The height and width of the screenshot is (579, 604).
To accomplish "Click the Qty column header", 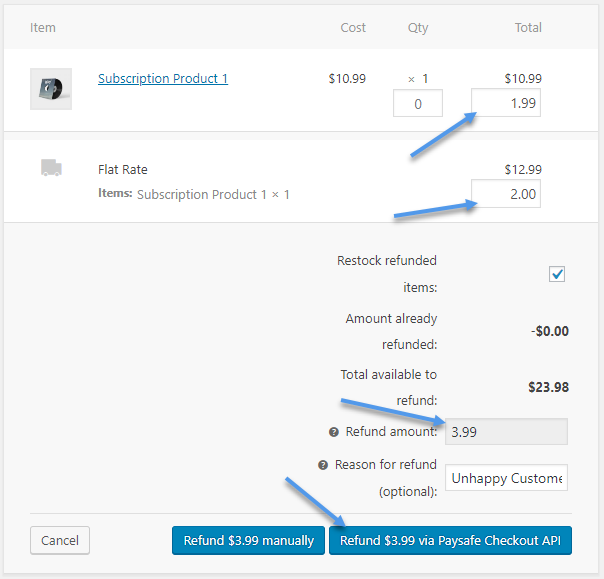I will (418, 27).
